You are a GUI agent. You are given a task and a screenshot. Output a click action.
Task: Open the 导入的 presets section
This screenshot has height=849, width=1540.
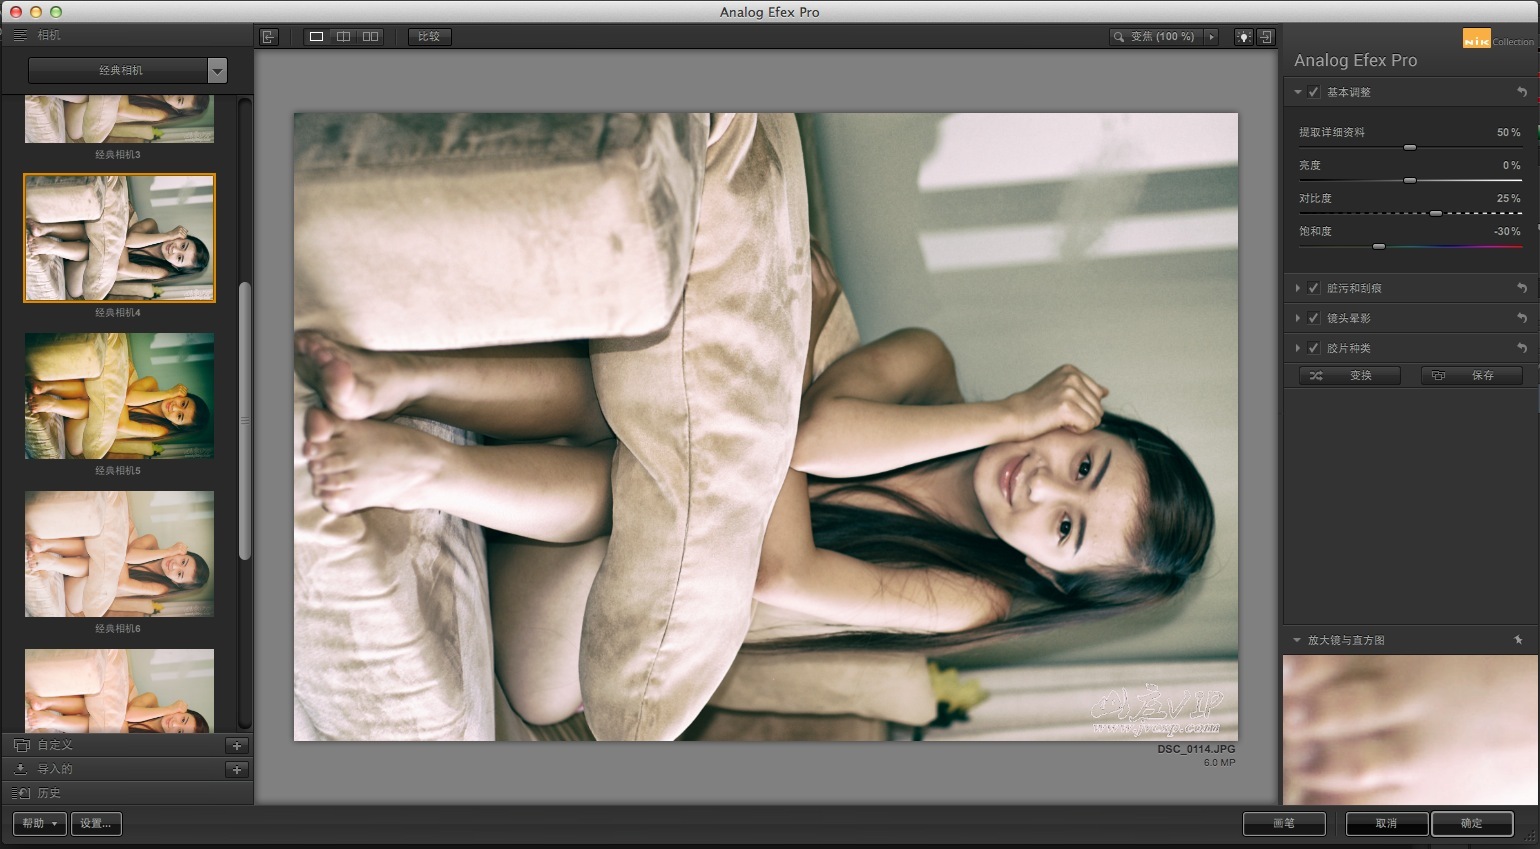click(54, 769)
